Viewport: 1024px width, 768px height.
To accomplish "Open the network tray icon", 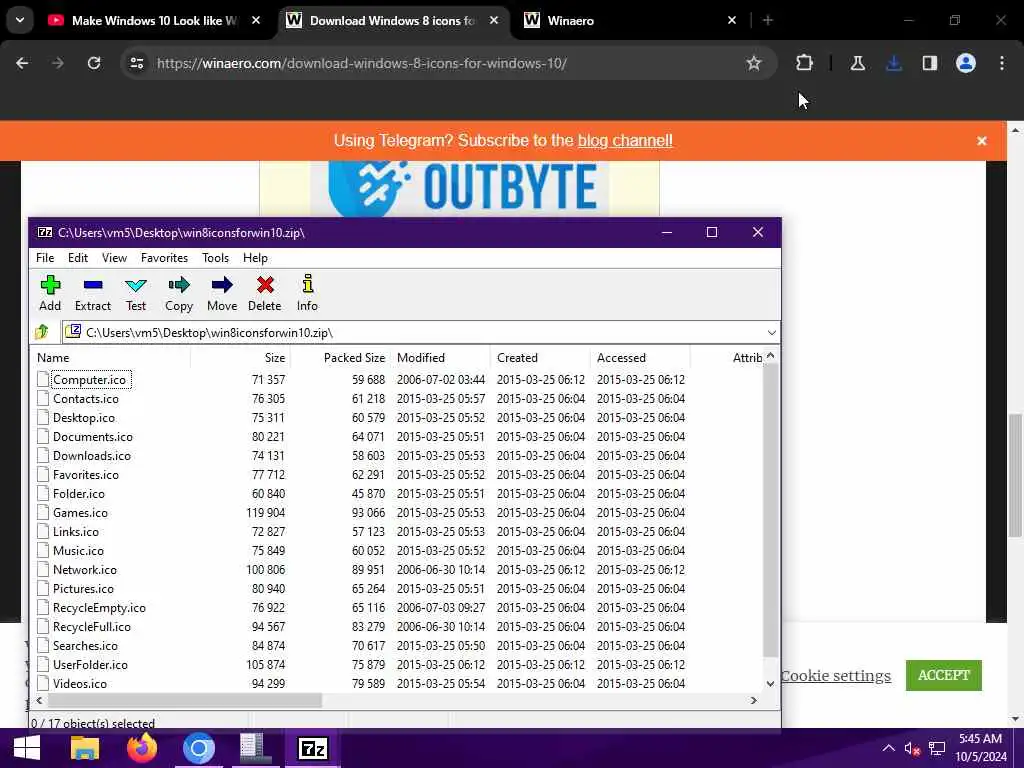I will [x=937, y=749].
